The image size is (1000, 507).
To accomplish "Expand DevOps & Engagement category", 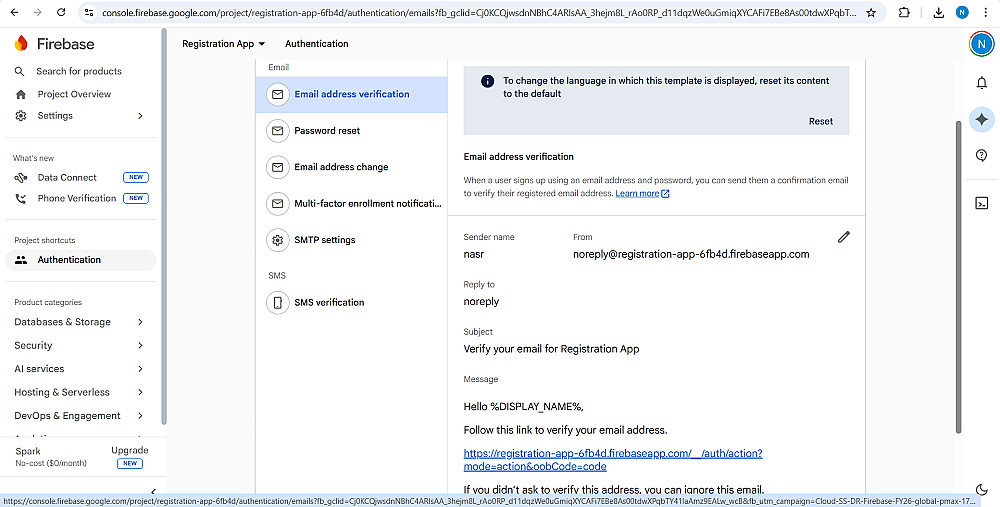I will click(140, 416).
